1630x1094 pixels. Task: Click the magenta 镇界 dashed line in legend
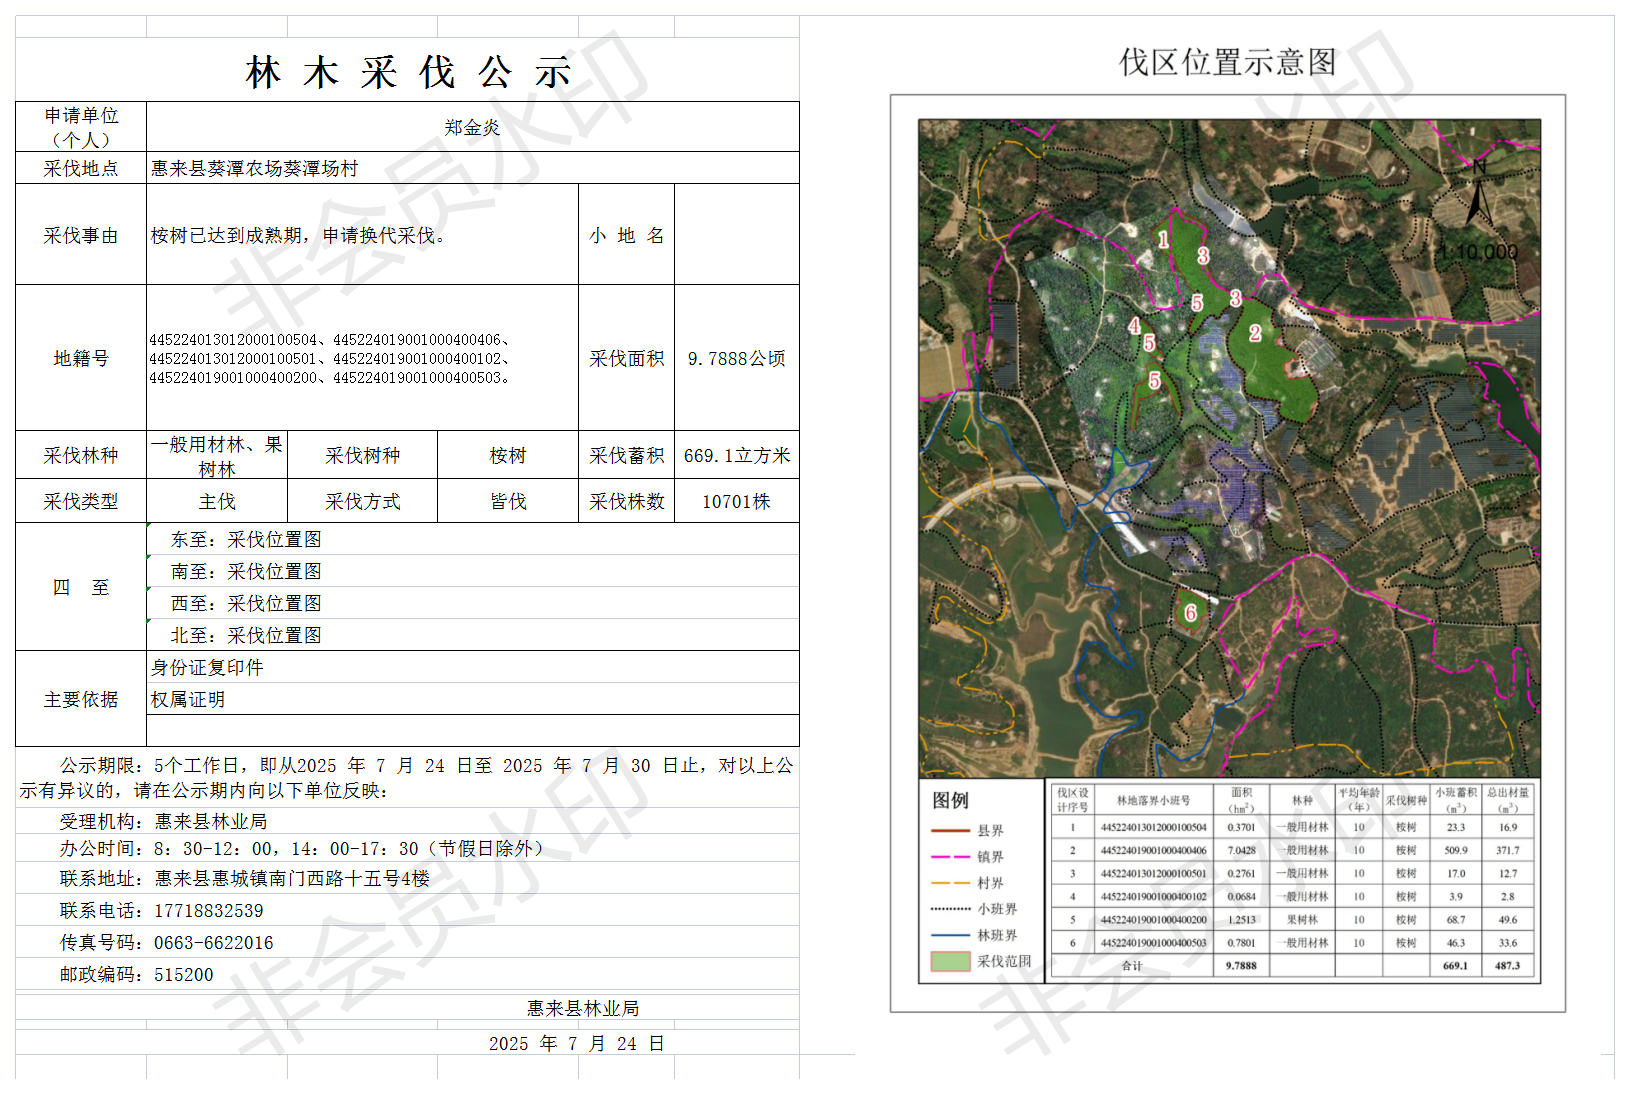click(950, 857)
